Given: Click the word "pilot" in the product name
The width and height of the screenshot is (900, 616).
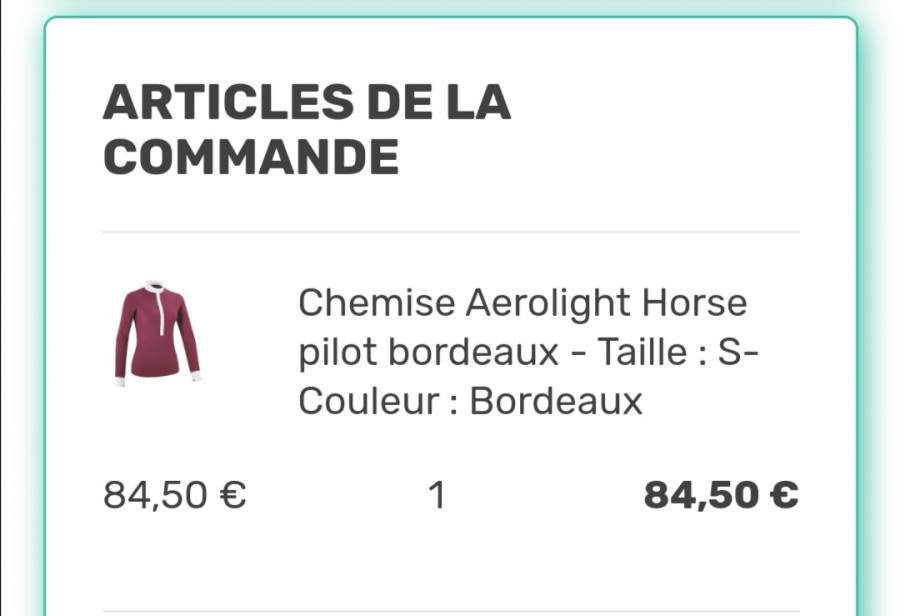Looking at the screenshot, I should pos(338,352).
